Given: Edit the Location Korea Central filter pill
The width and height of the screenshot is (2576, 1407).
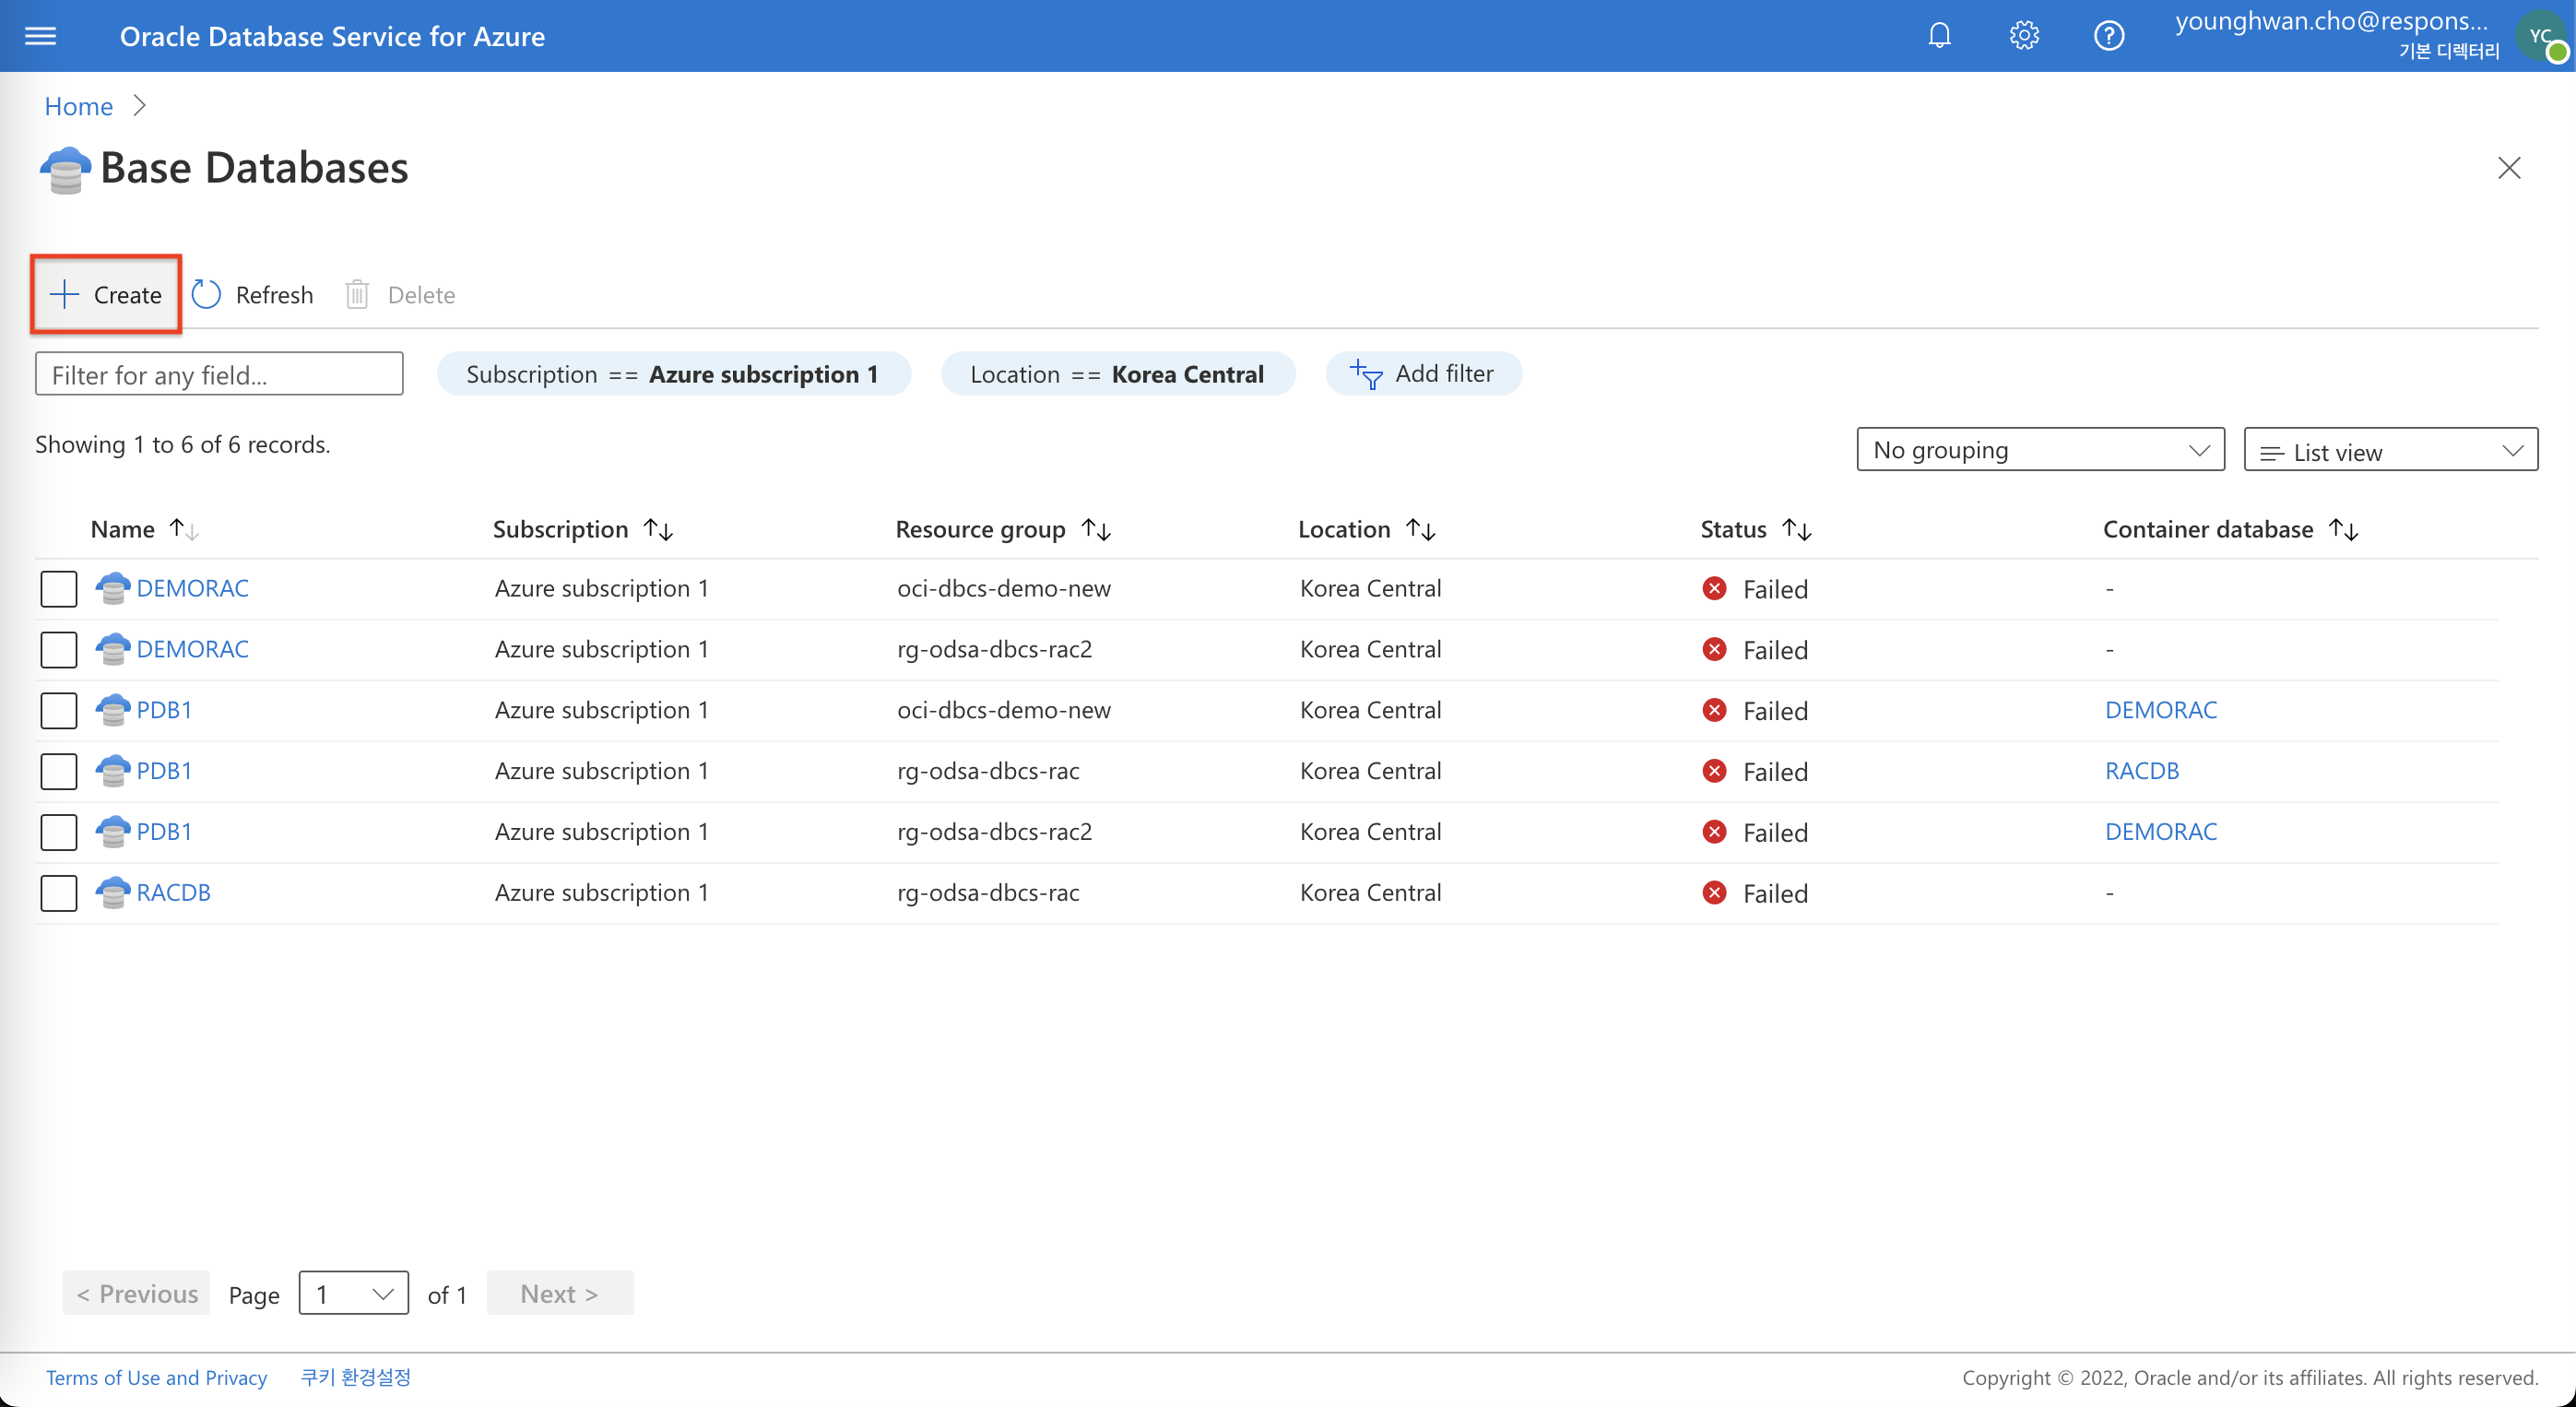Looking at the screenshot, I should click(x=1117, y=374).
